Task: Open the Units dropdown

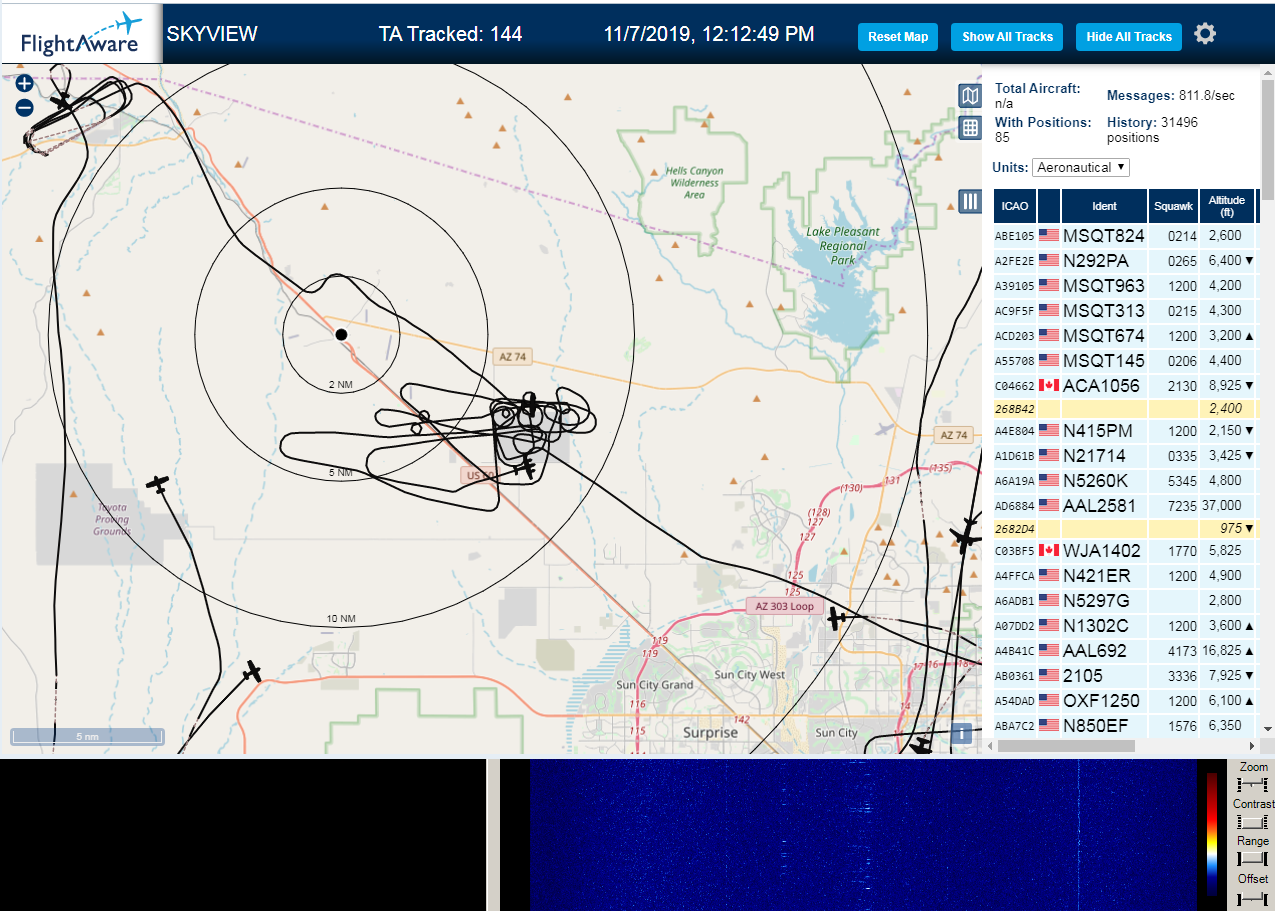Action: [x=1081, y=167]
